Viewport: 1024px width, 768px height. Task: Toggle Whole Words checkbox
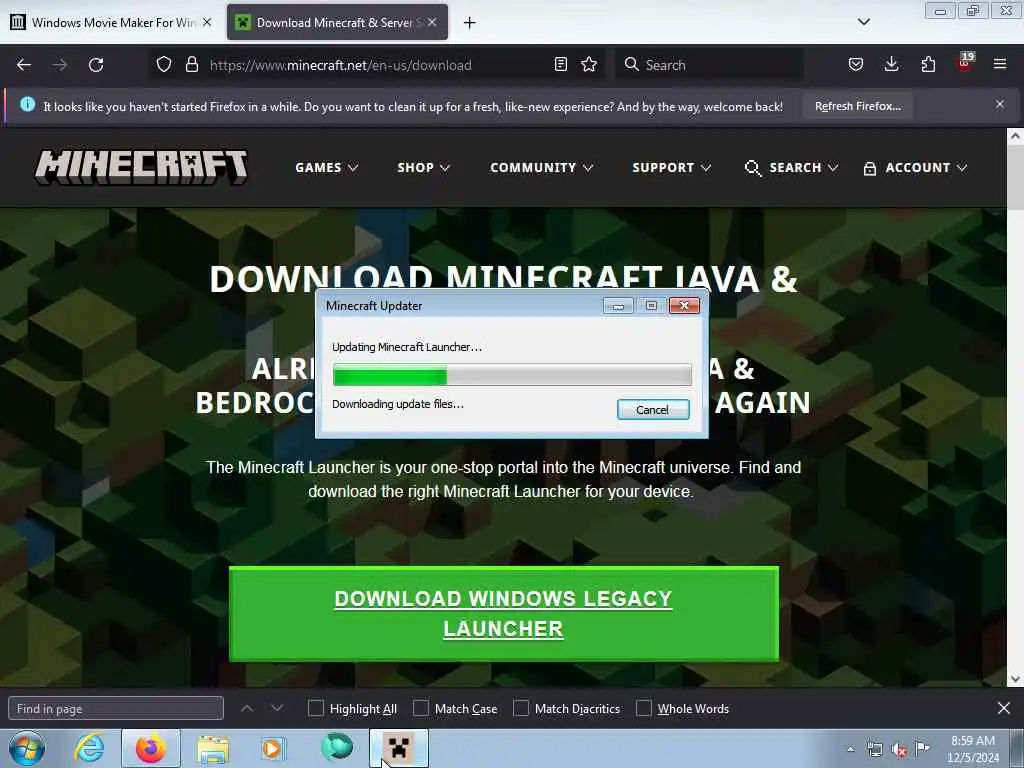pyautogui.click(x=644, y=708)
